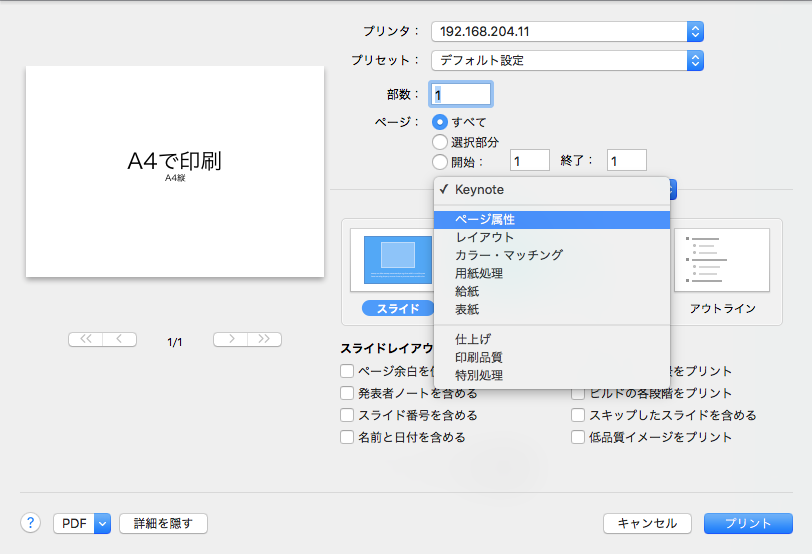Open the プリンタ dropdown
The height and width of the screenshot is (554, 812).
pyautogui.click(x=567, y=31)
